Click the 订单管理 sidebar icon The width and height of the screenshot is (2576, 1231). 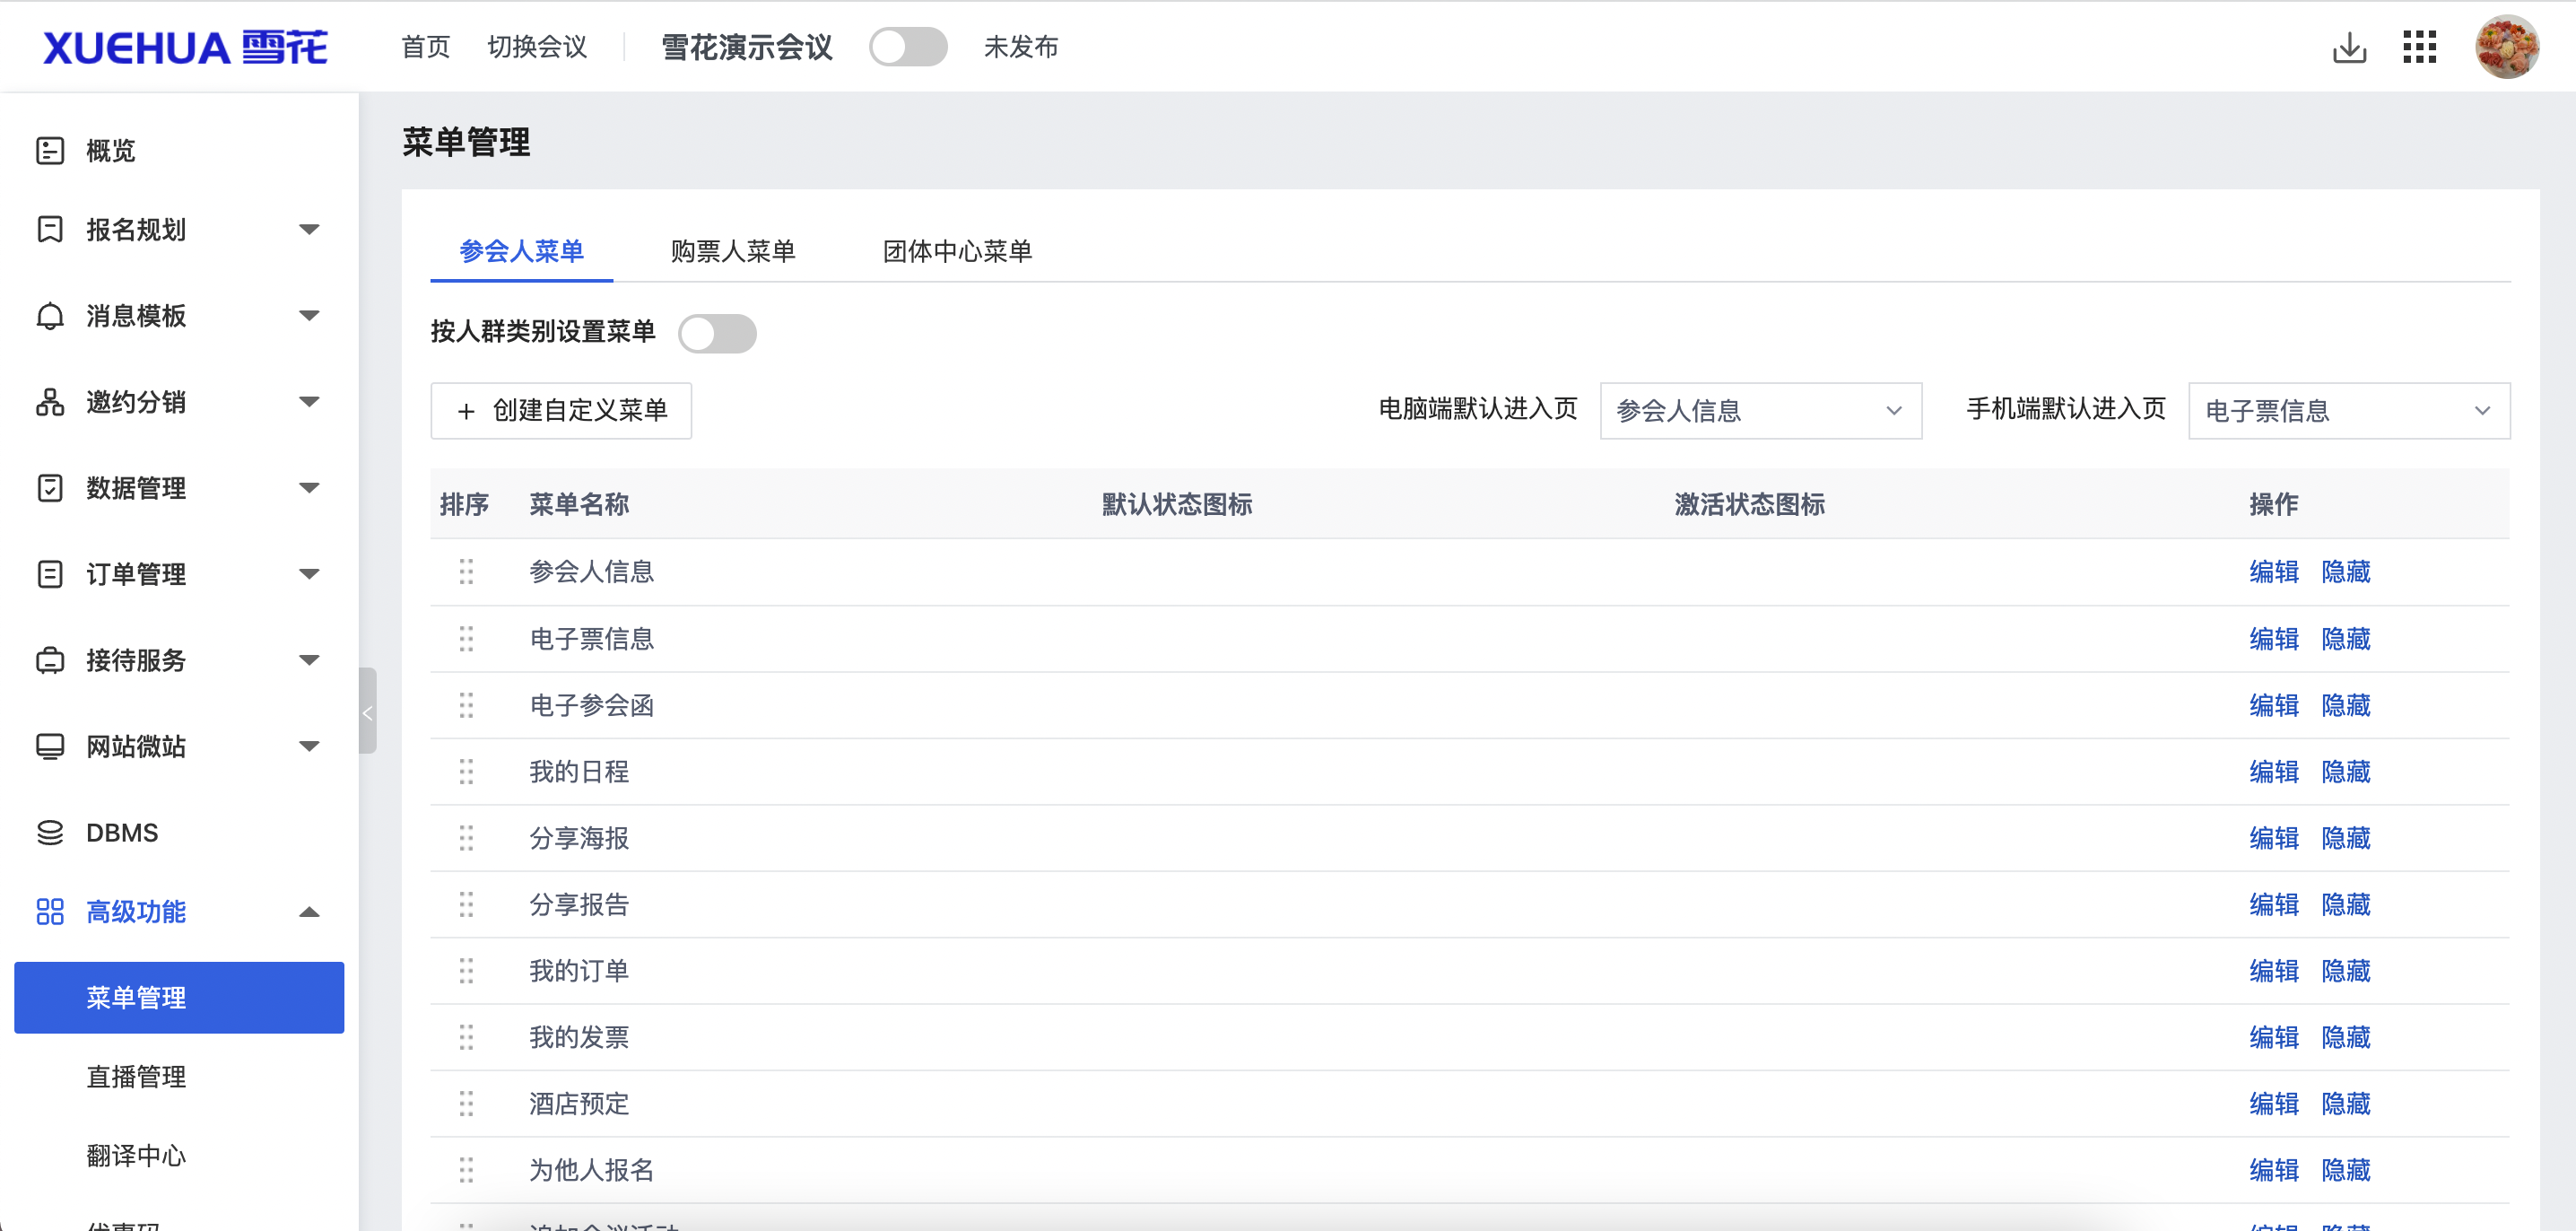point(49,574)
